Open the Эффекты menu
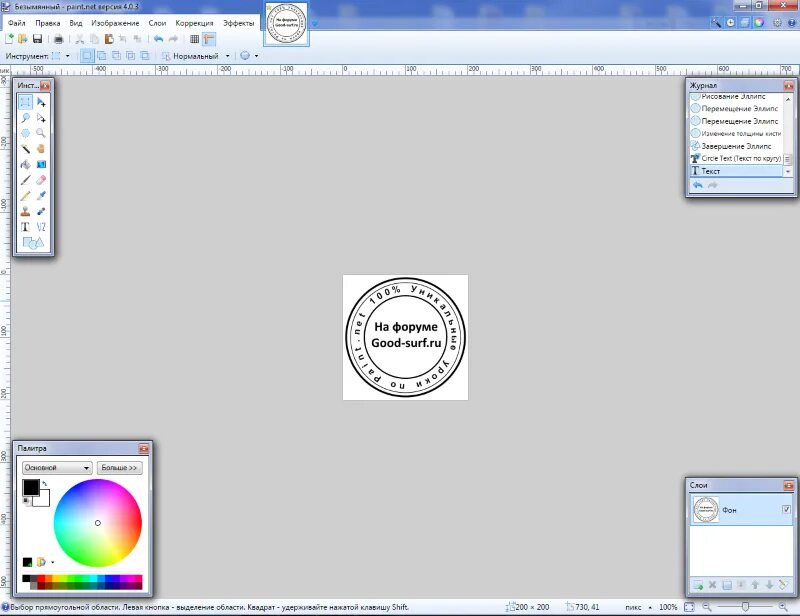The image size is (800, 616). (x=238, y=23)
